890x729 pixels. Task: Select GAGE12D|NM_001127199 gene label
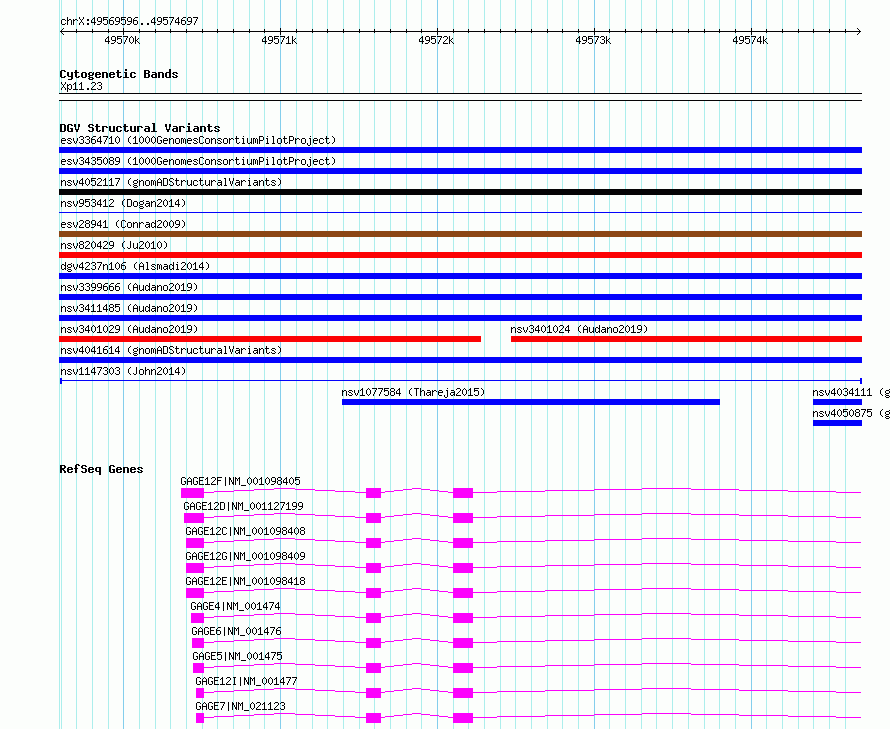(x=244, y=506)
